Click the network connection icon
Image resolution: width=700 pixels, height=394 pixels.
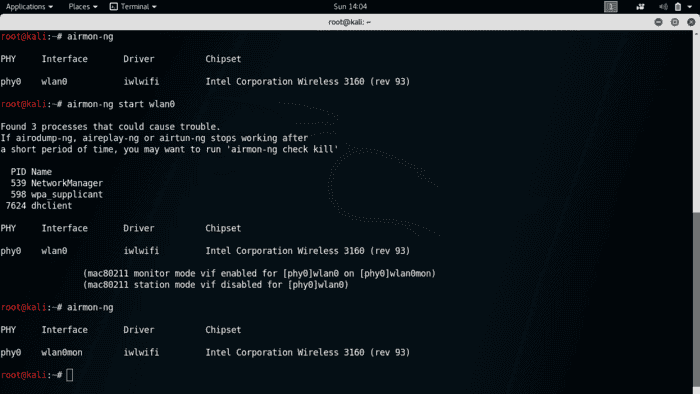pos(640,7)
